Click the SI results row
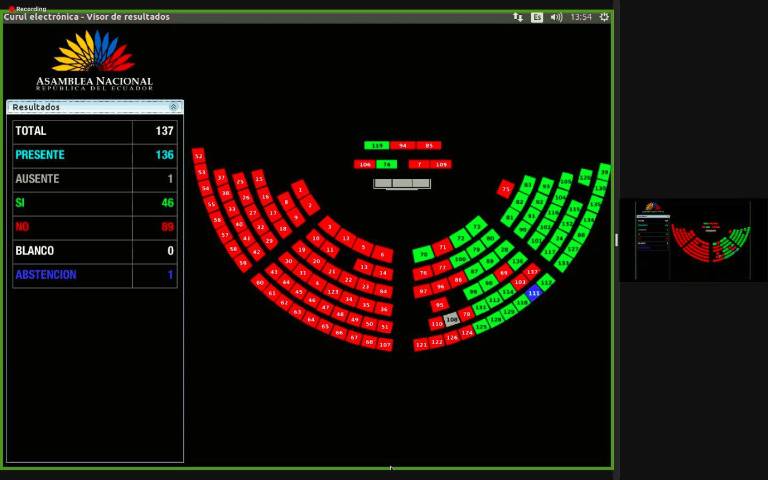 pyautogui.click(x=95, y=203)
